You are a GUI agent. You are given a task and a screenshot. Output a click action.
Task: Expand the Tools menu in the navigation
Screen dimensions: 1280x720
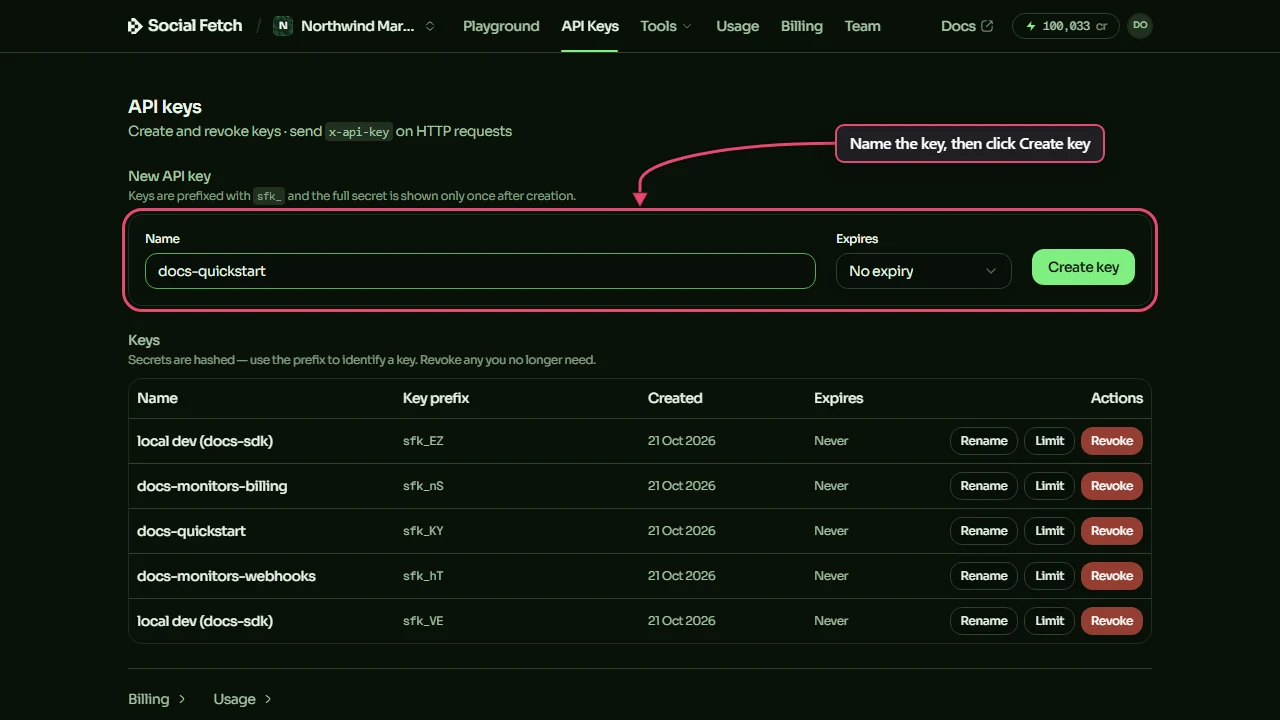(666, 26)
